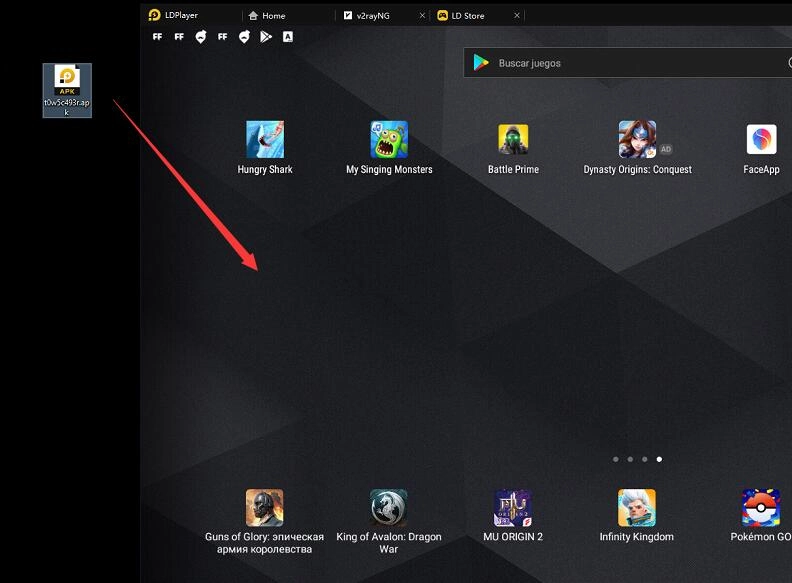Image resolution: width=792 pixels, height=583 pixels.
Task: Click the 'Dynasty Origins: Conquest' label text
Action: coord(637,169)
